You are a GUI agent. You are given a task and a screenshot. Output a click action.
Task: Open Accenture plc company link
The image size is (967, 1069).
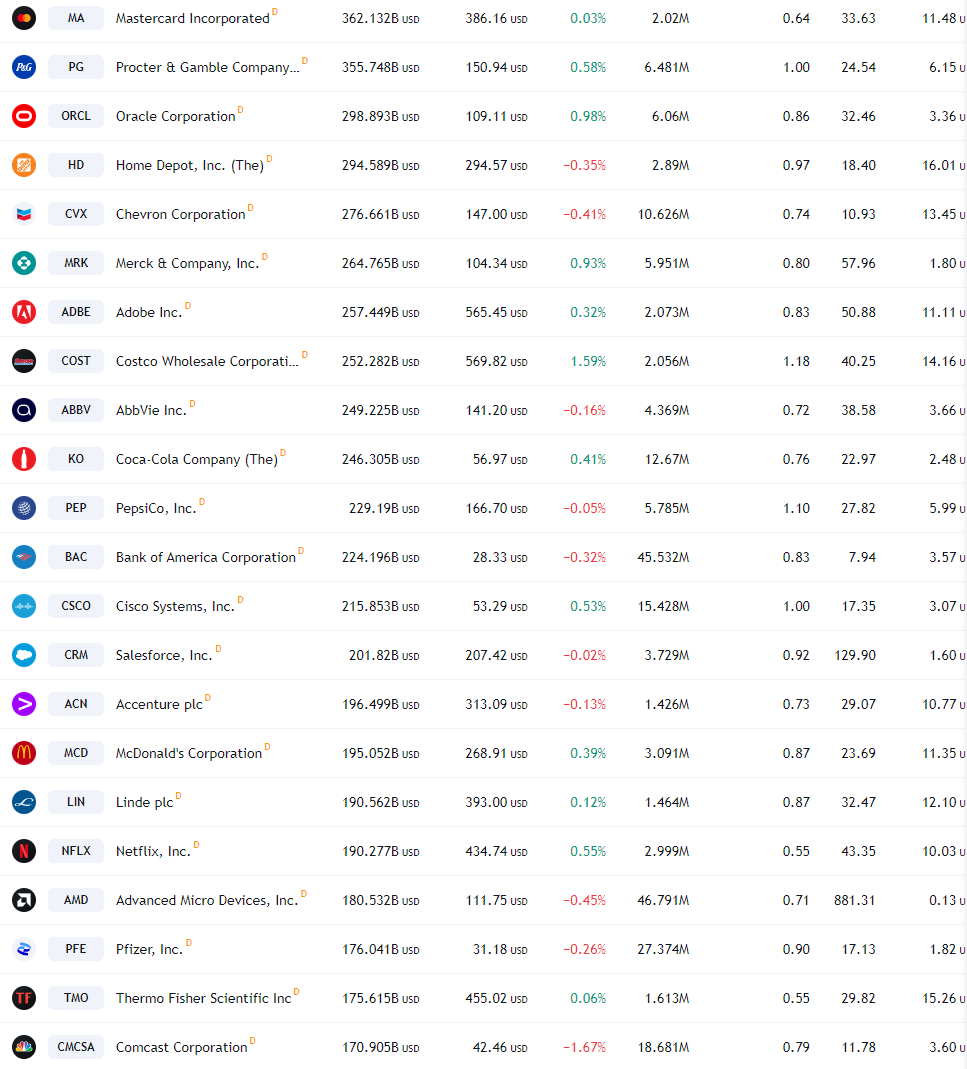click(x=160, y=705)
